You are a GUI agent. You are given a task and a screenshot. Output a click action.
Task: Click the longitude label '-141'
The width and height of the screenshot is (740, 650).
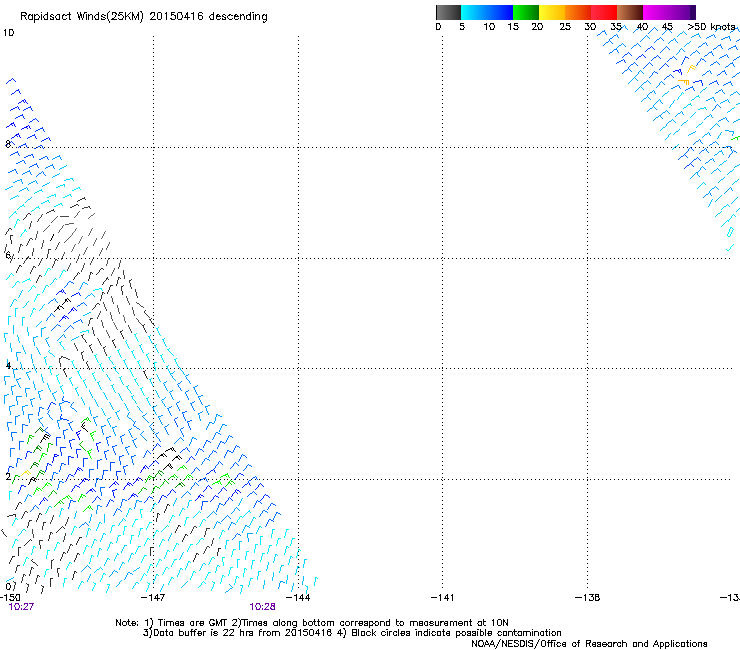click(442, 598)
